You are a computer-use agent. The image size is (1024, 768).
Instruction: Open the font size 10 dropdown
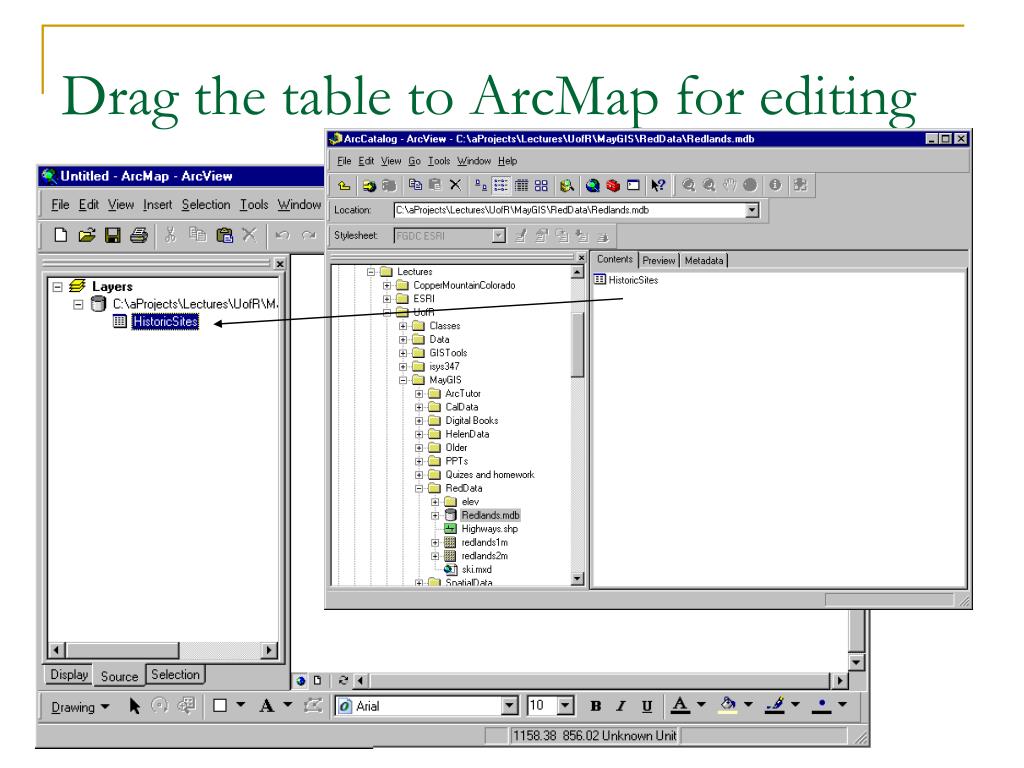pyautogui.click(x=566, y=706)
